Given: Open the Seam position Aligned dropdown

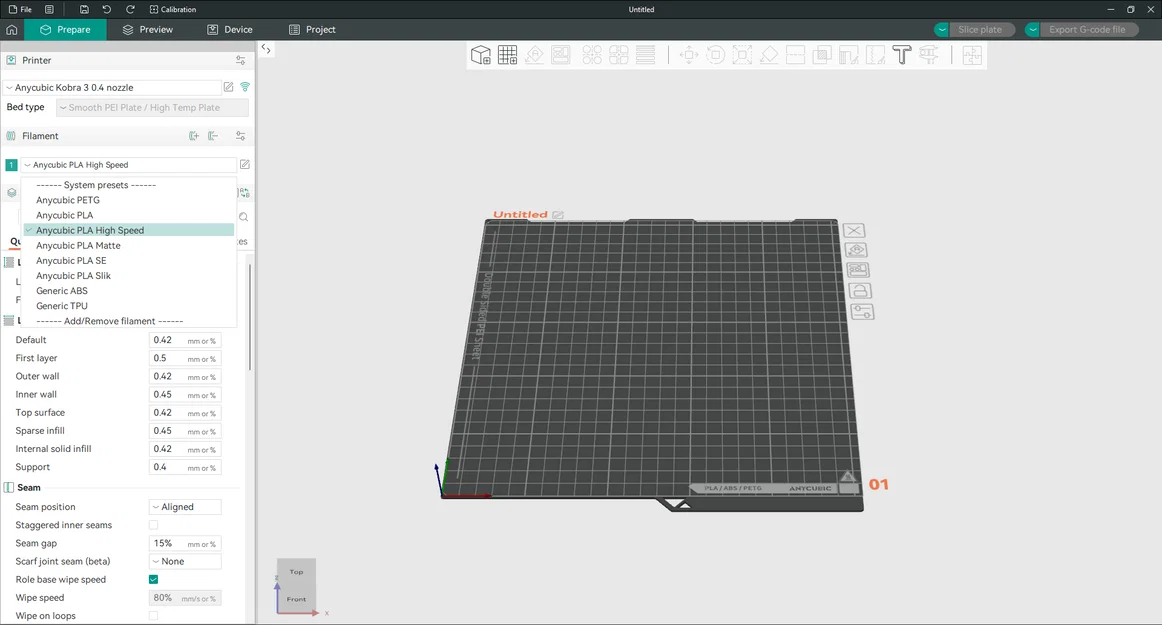Looking at the screenshot, I should (185, 507).
